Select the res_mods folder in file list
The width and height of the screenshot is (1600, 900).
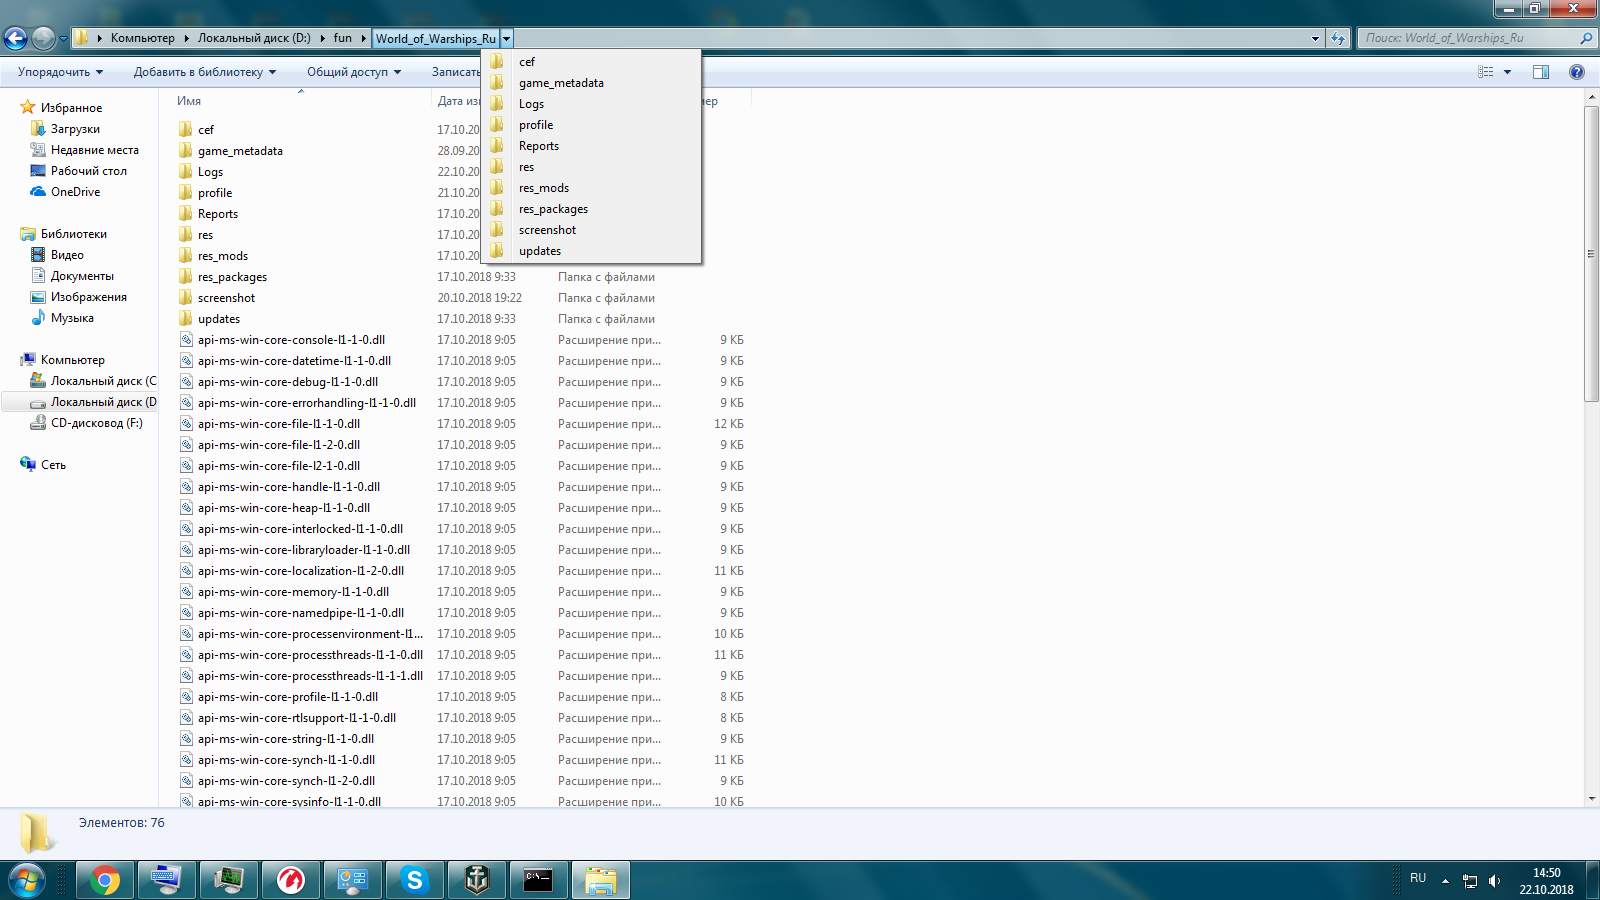click(x=222, y=256)
